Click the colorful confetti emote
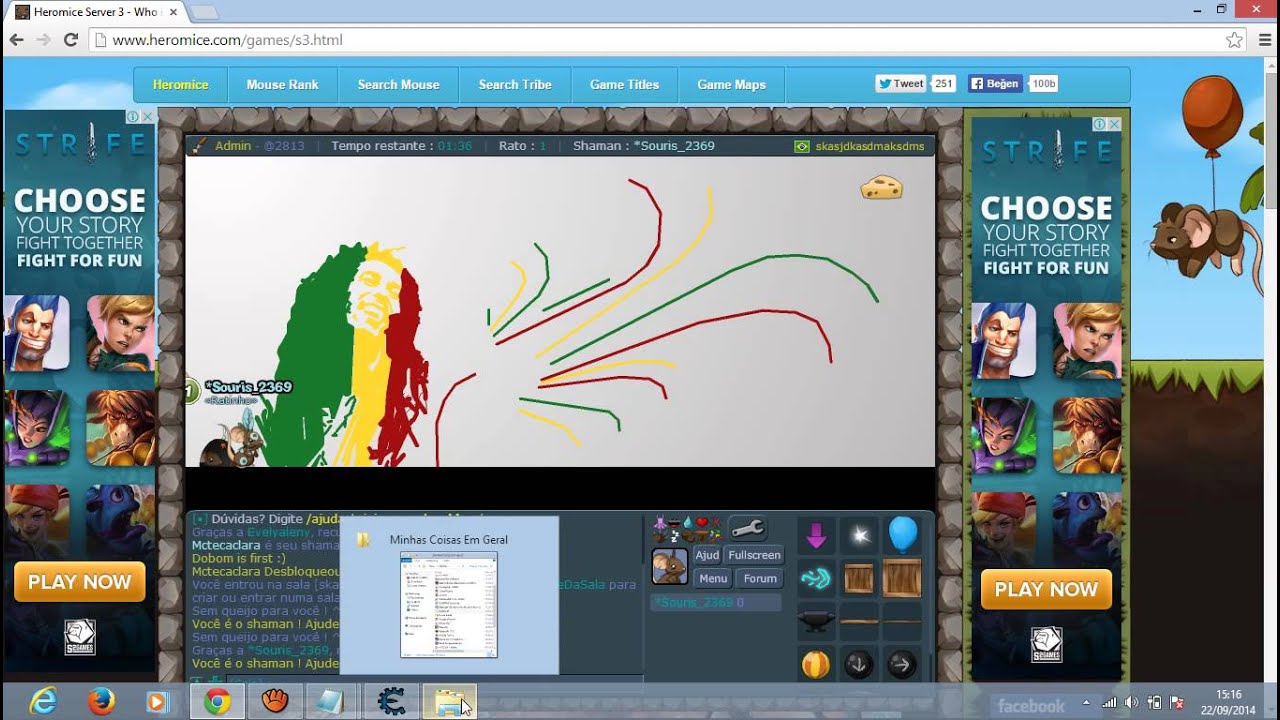The image size is (1280, 720). [x=715, y=534]
